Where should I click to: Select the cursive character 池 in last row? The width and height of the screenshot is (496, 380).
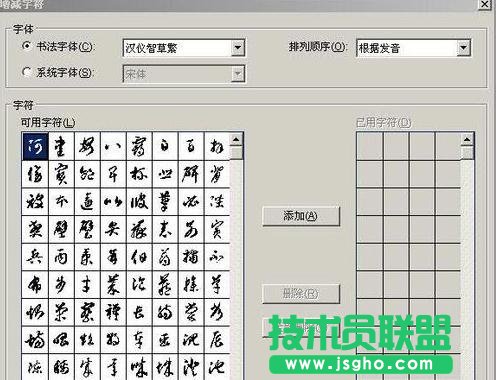217,367
